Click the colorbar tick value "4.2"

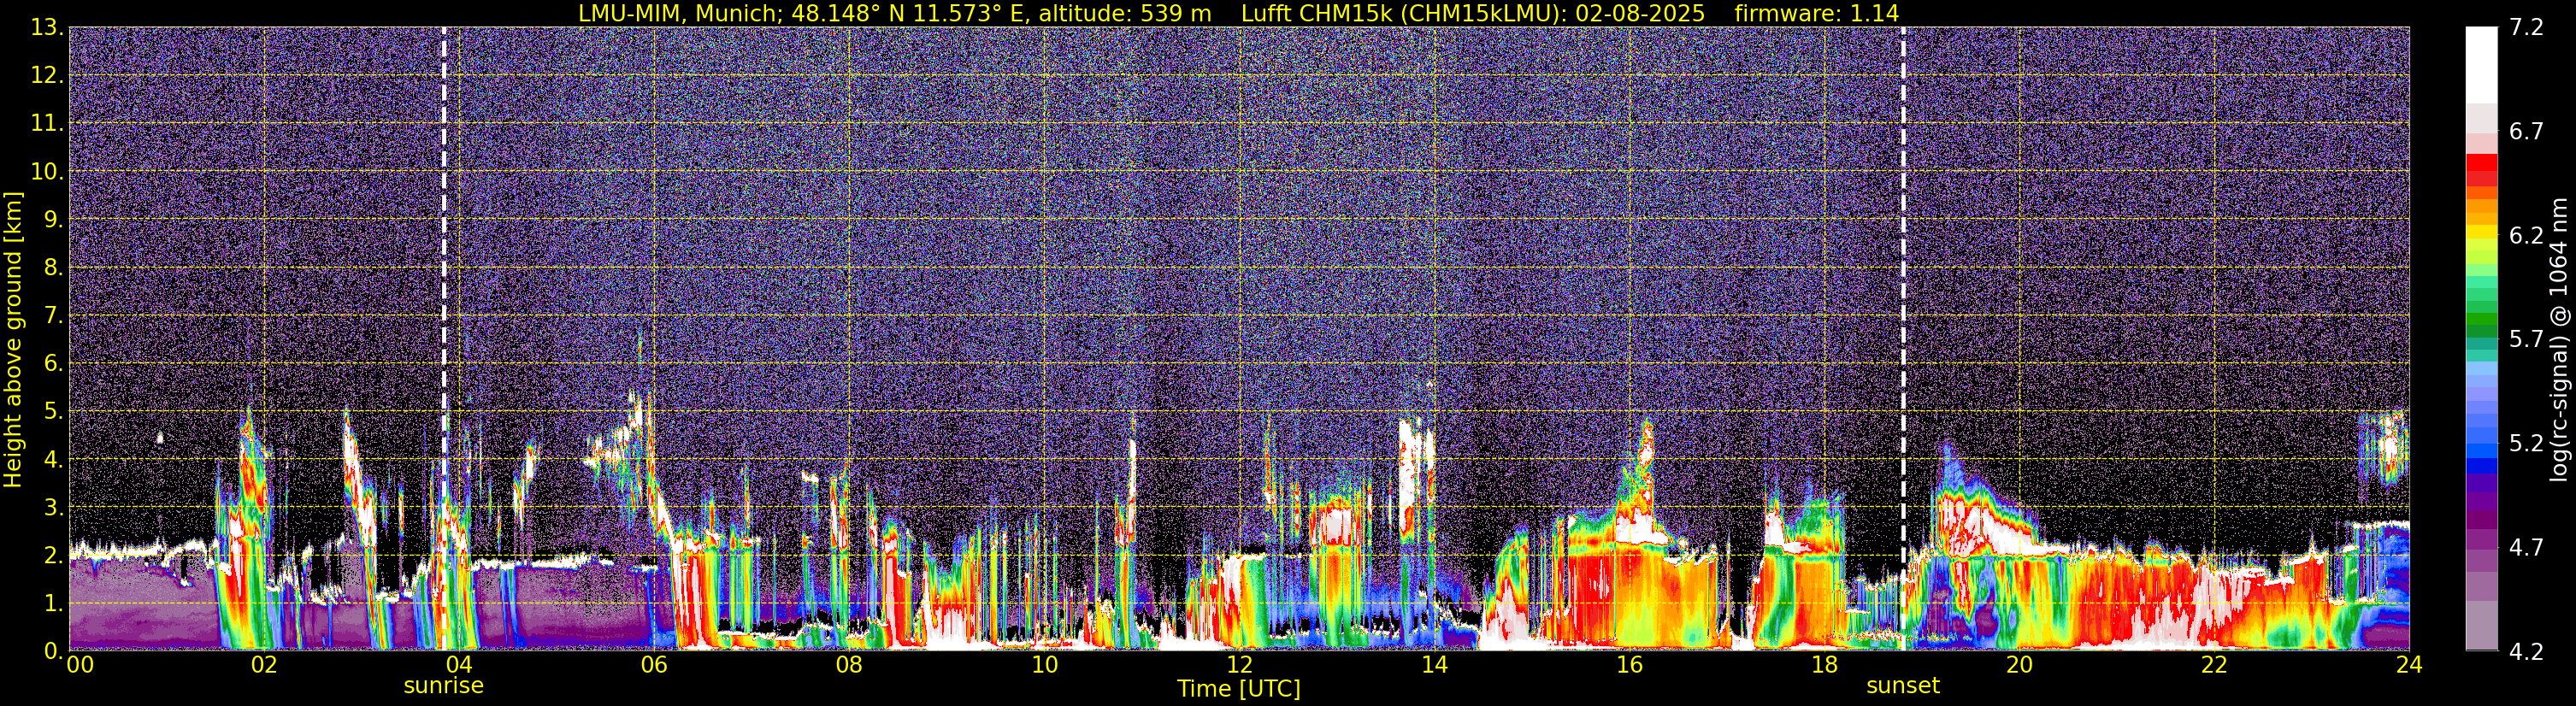coord(2526,651)
